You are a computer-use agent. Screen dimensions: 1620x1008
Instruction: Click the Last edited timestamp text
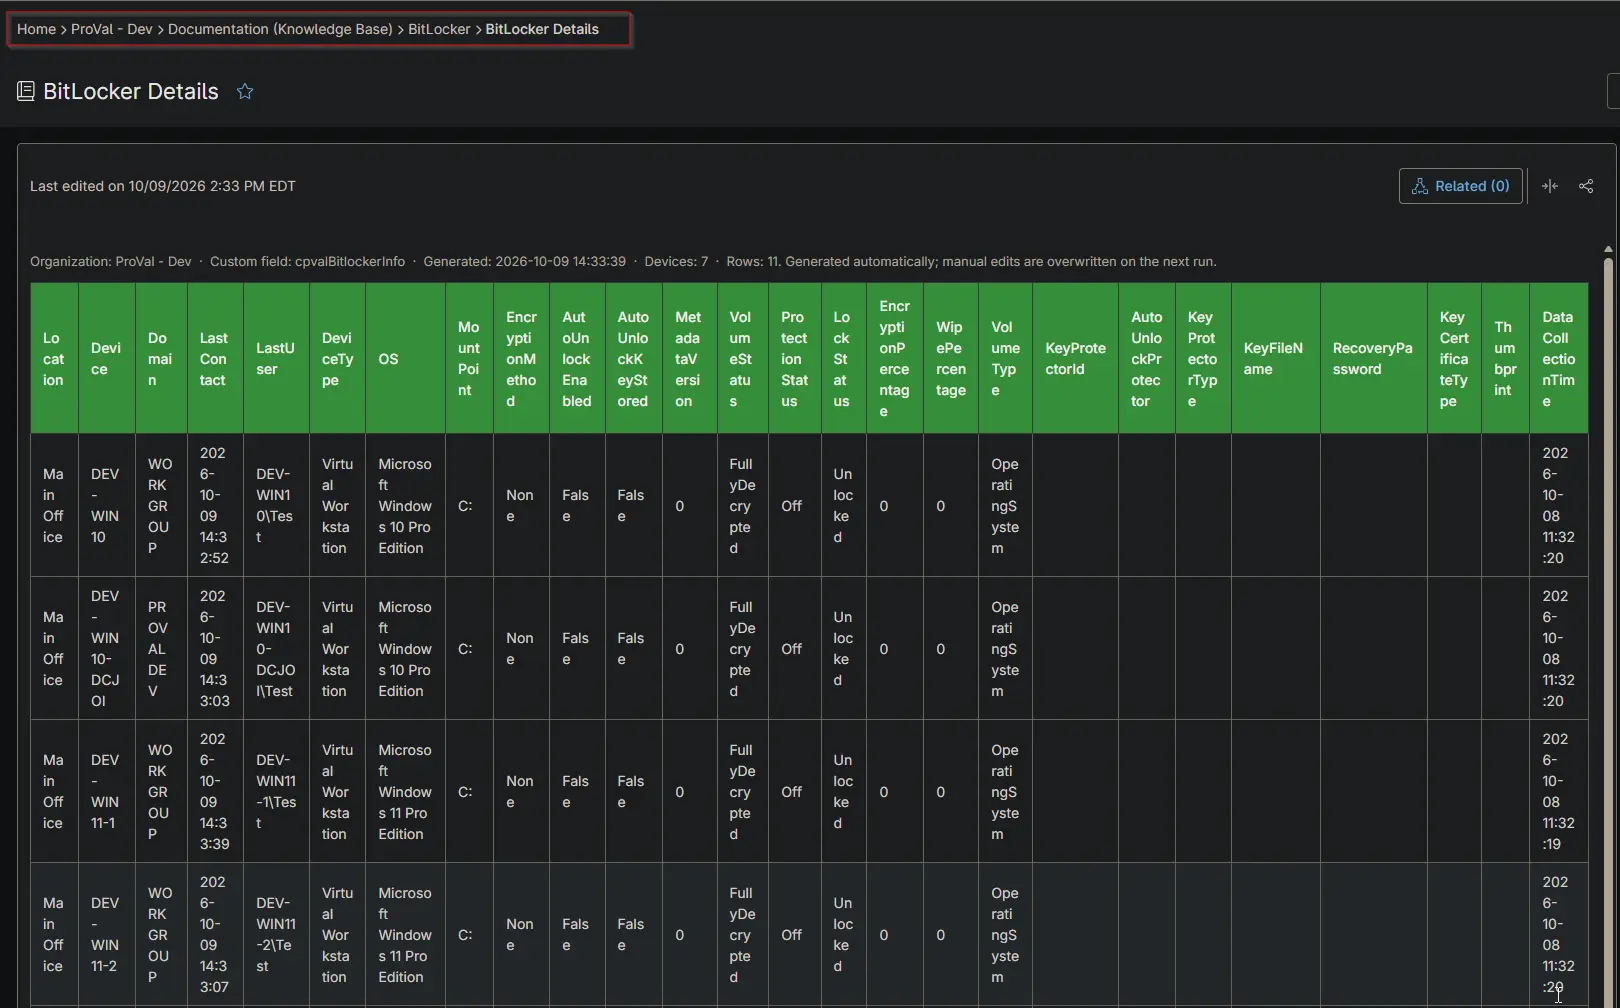pyautogui.click(x=163, y=186)
